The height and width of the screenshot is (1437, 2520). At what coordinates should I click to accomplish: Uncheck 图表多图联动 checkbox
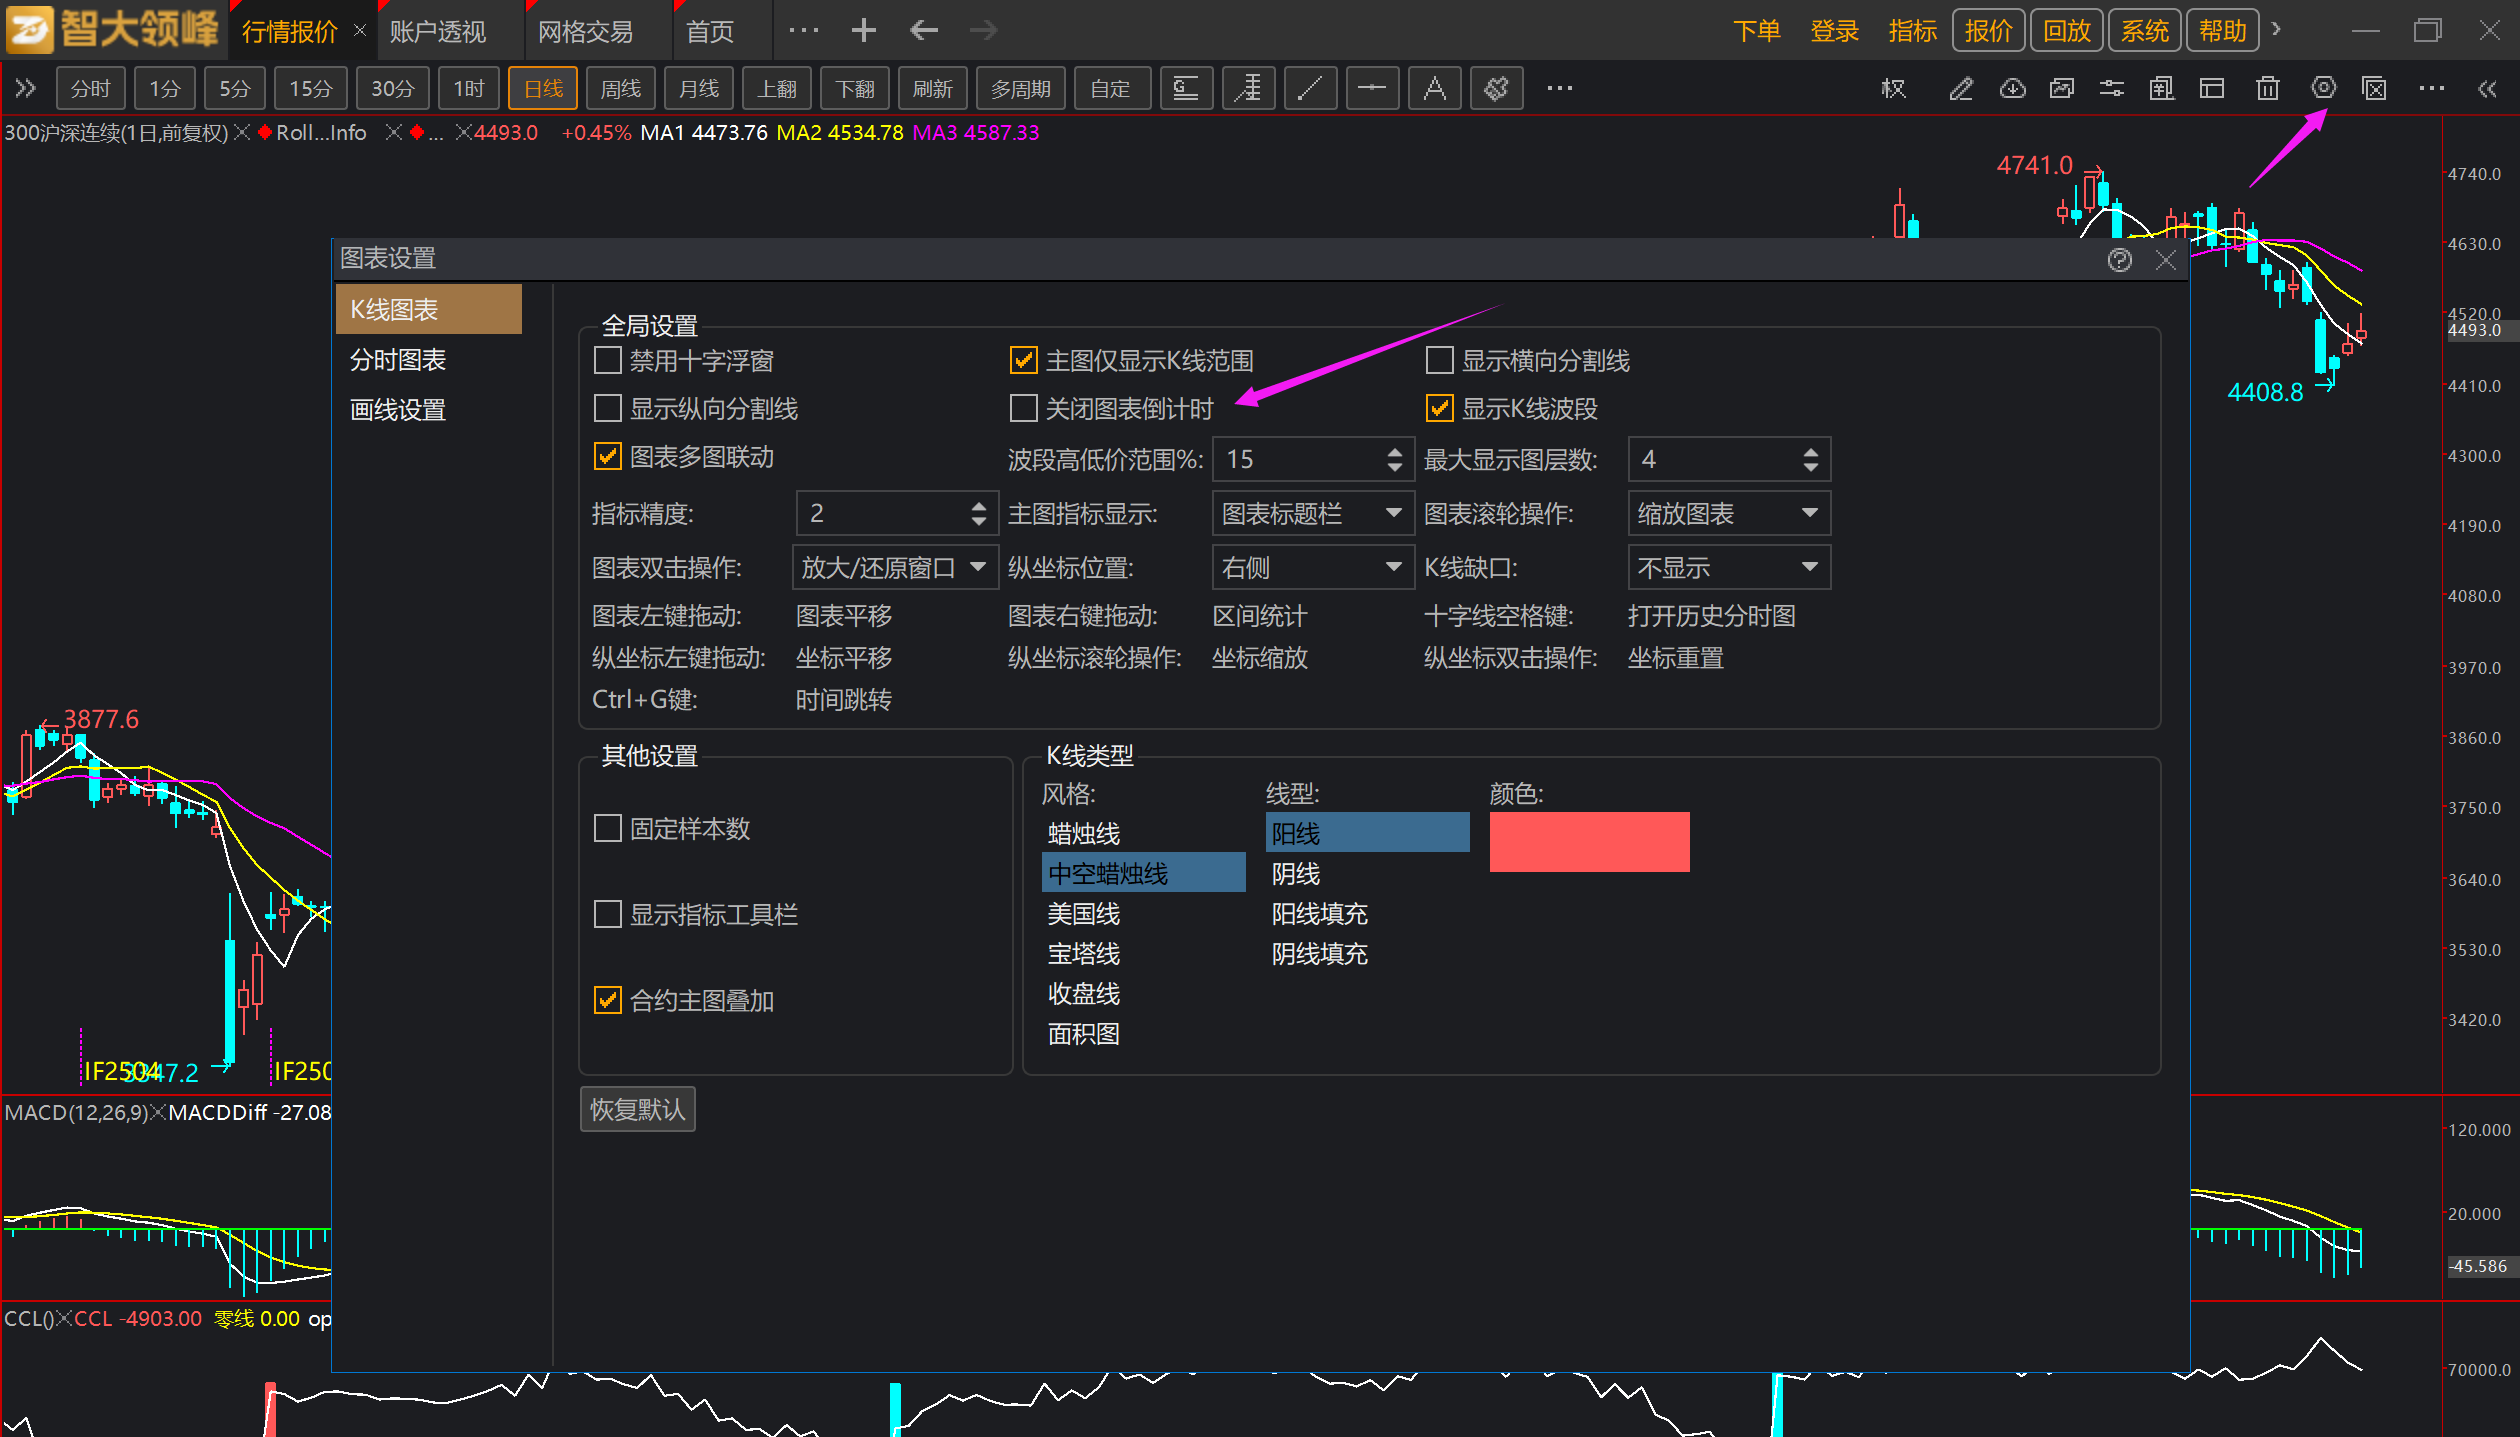coord(607,457)
